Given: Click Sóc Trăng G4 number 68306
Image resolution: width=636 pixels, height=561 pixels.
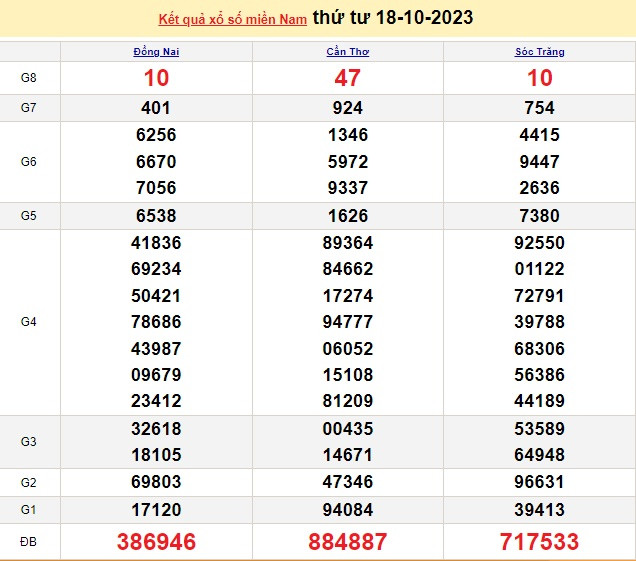Looking at the screenshot, I should click(x=539, y=349).
